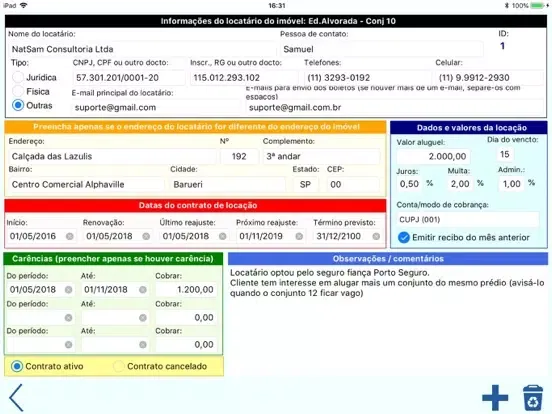Edit Valor aluguel field 2.000,00
This screenshot has height=414, width=552.
[433, 156]
